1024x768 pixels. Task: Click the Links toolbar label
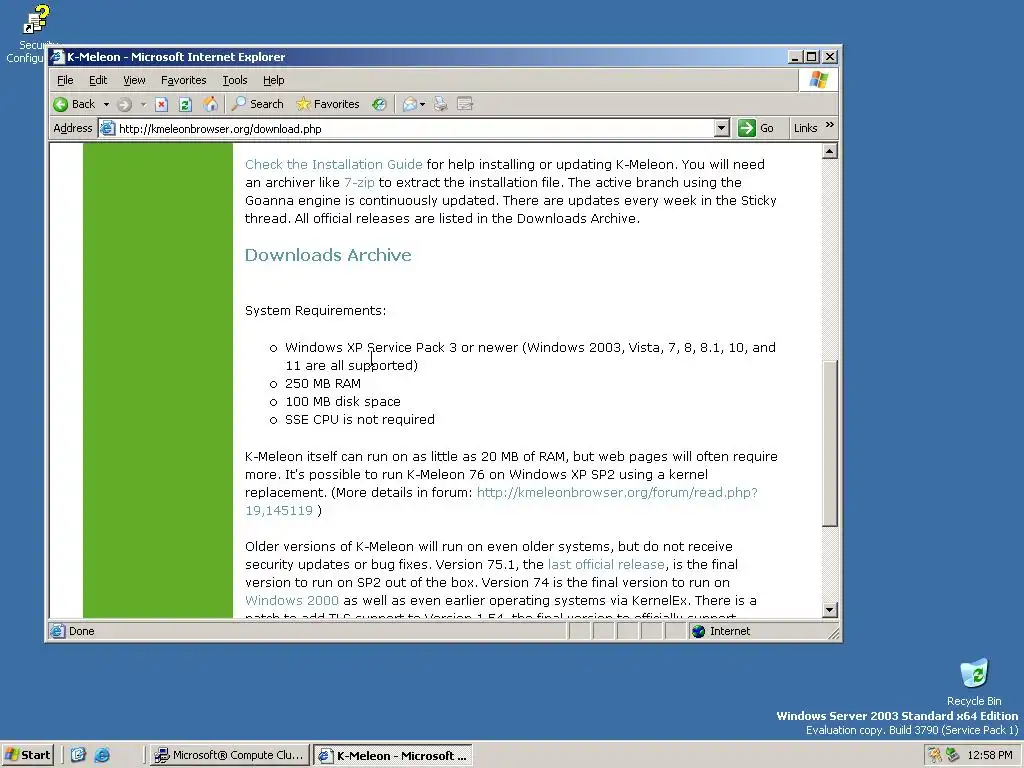click(805, 129)
